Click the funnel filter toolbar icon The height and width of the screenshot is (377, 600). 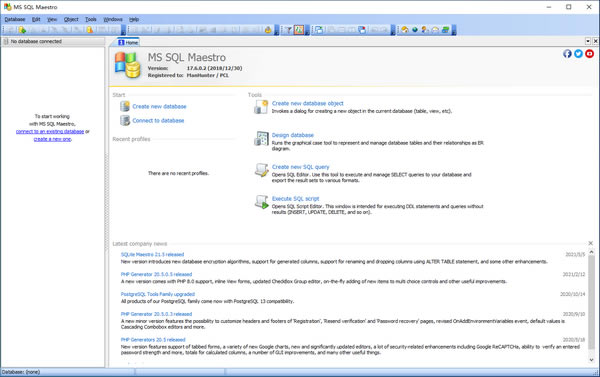pyautogui.click(x=289, y=30)
